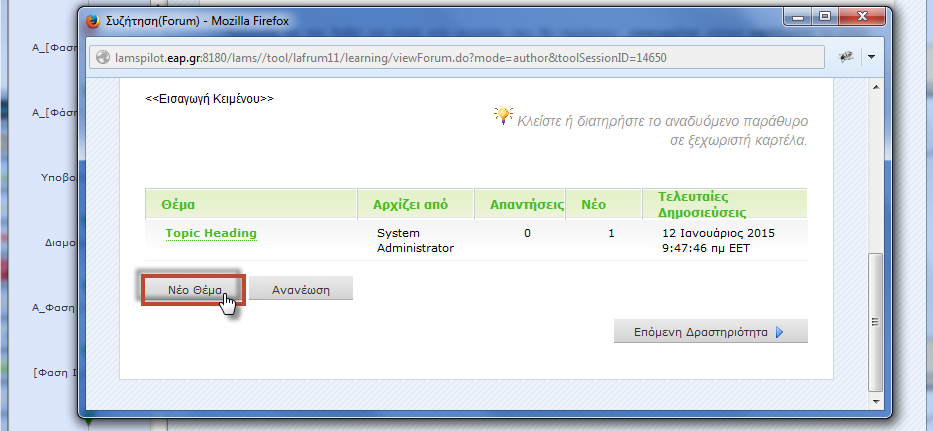This screenshot has height=431, width=933.
Task: Click the <<Εισαγωγή Κειμένου>> text
Action: point(209,98)
